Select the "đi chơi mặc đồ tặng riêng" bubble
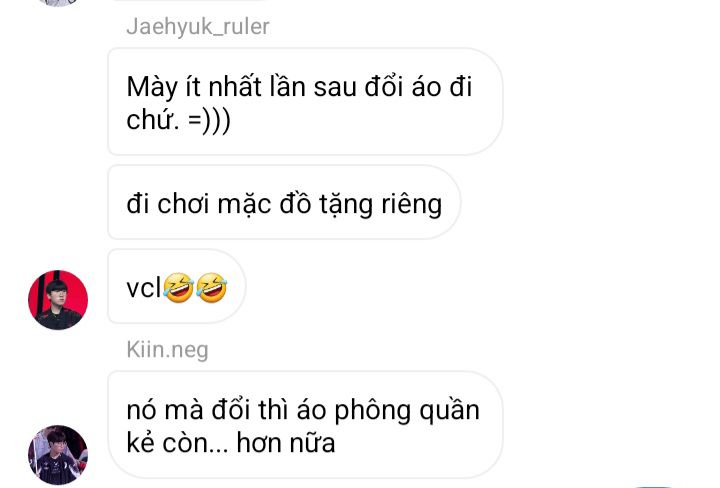This screenshot has width=720, height=488. click(x=284, y=202)
